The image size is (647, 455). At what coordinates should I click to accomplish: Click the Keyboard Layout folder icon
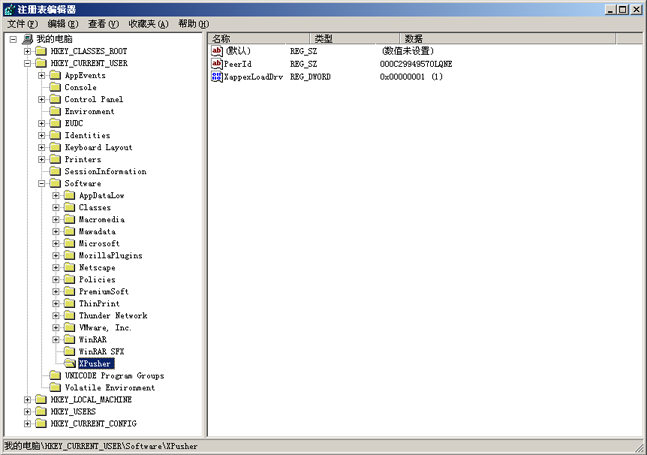click(x=55, y=147)
